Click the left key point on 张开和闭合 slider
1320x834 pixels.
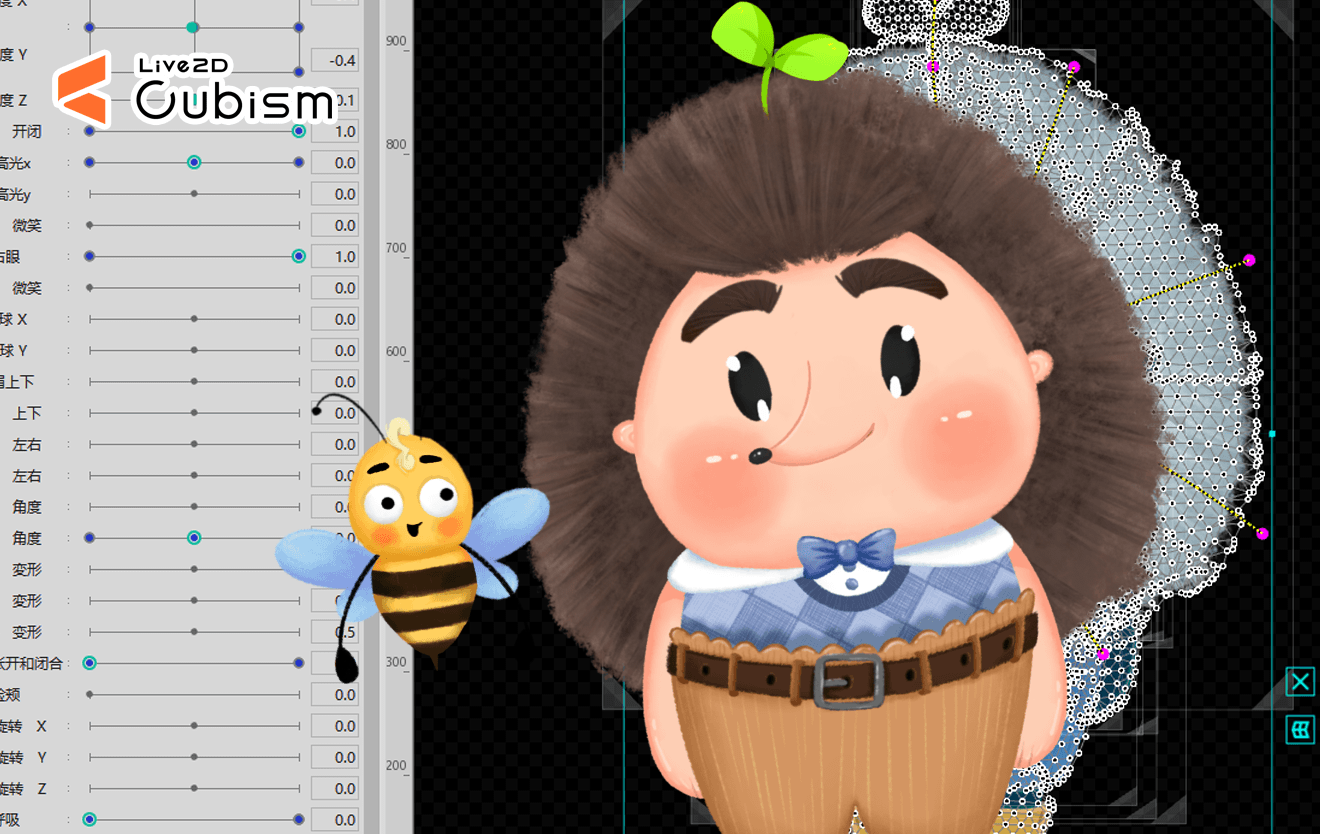[x=89, y=663]
